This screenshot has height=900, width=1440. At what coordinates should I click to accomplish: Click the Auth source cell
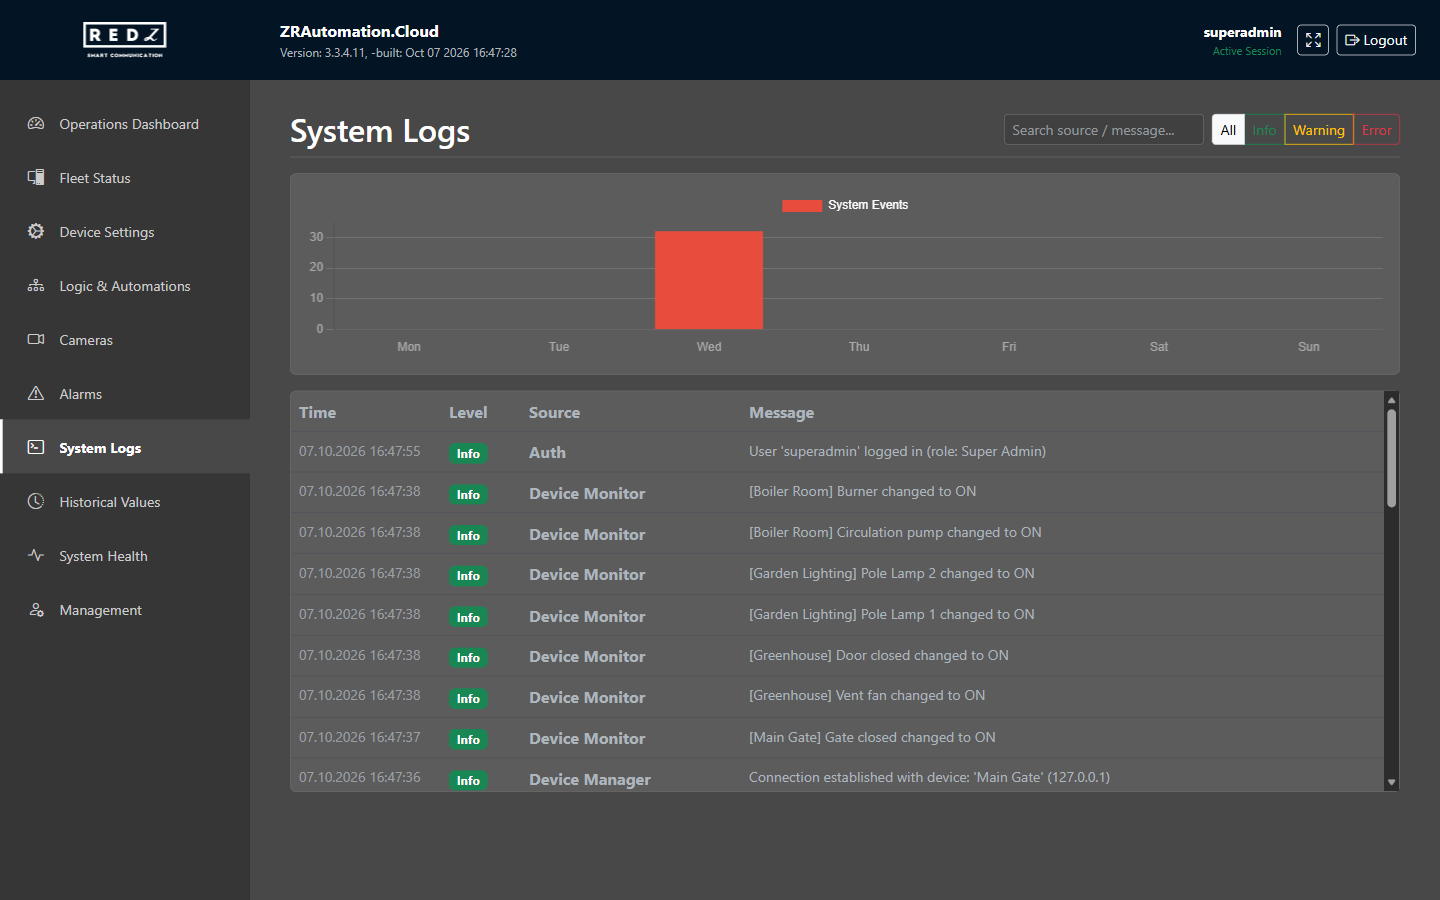[547, 452]
